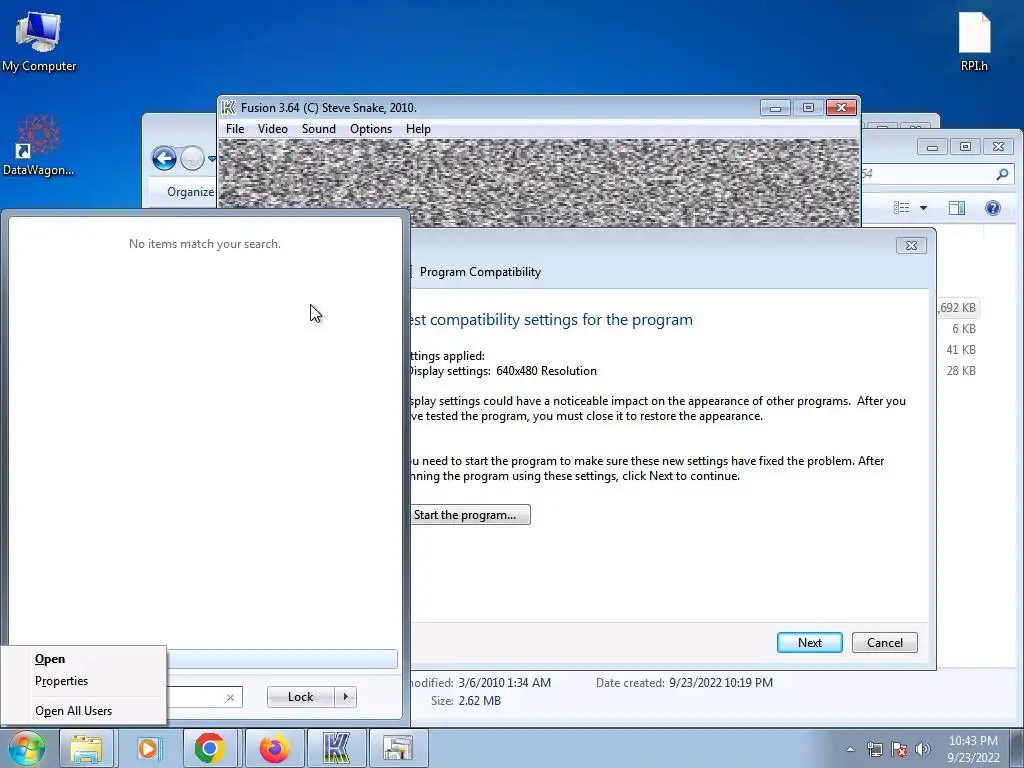Image resolution: width=1024 pixels, height=768 pixels.
Task: Click the Organize toolbar button
Action: (190, 191)
